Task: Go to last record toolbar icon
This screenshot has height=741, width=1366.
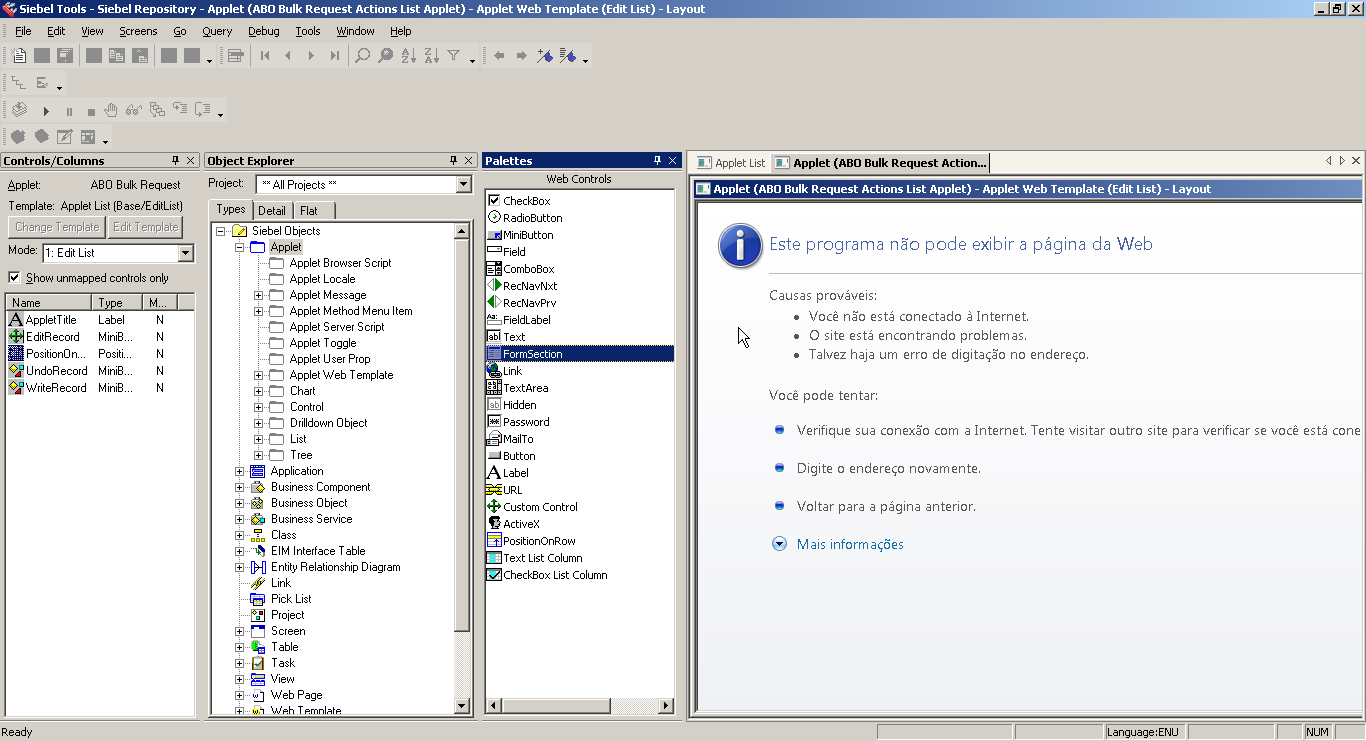Action: (x=334, y=56)
